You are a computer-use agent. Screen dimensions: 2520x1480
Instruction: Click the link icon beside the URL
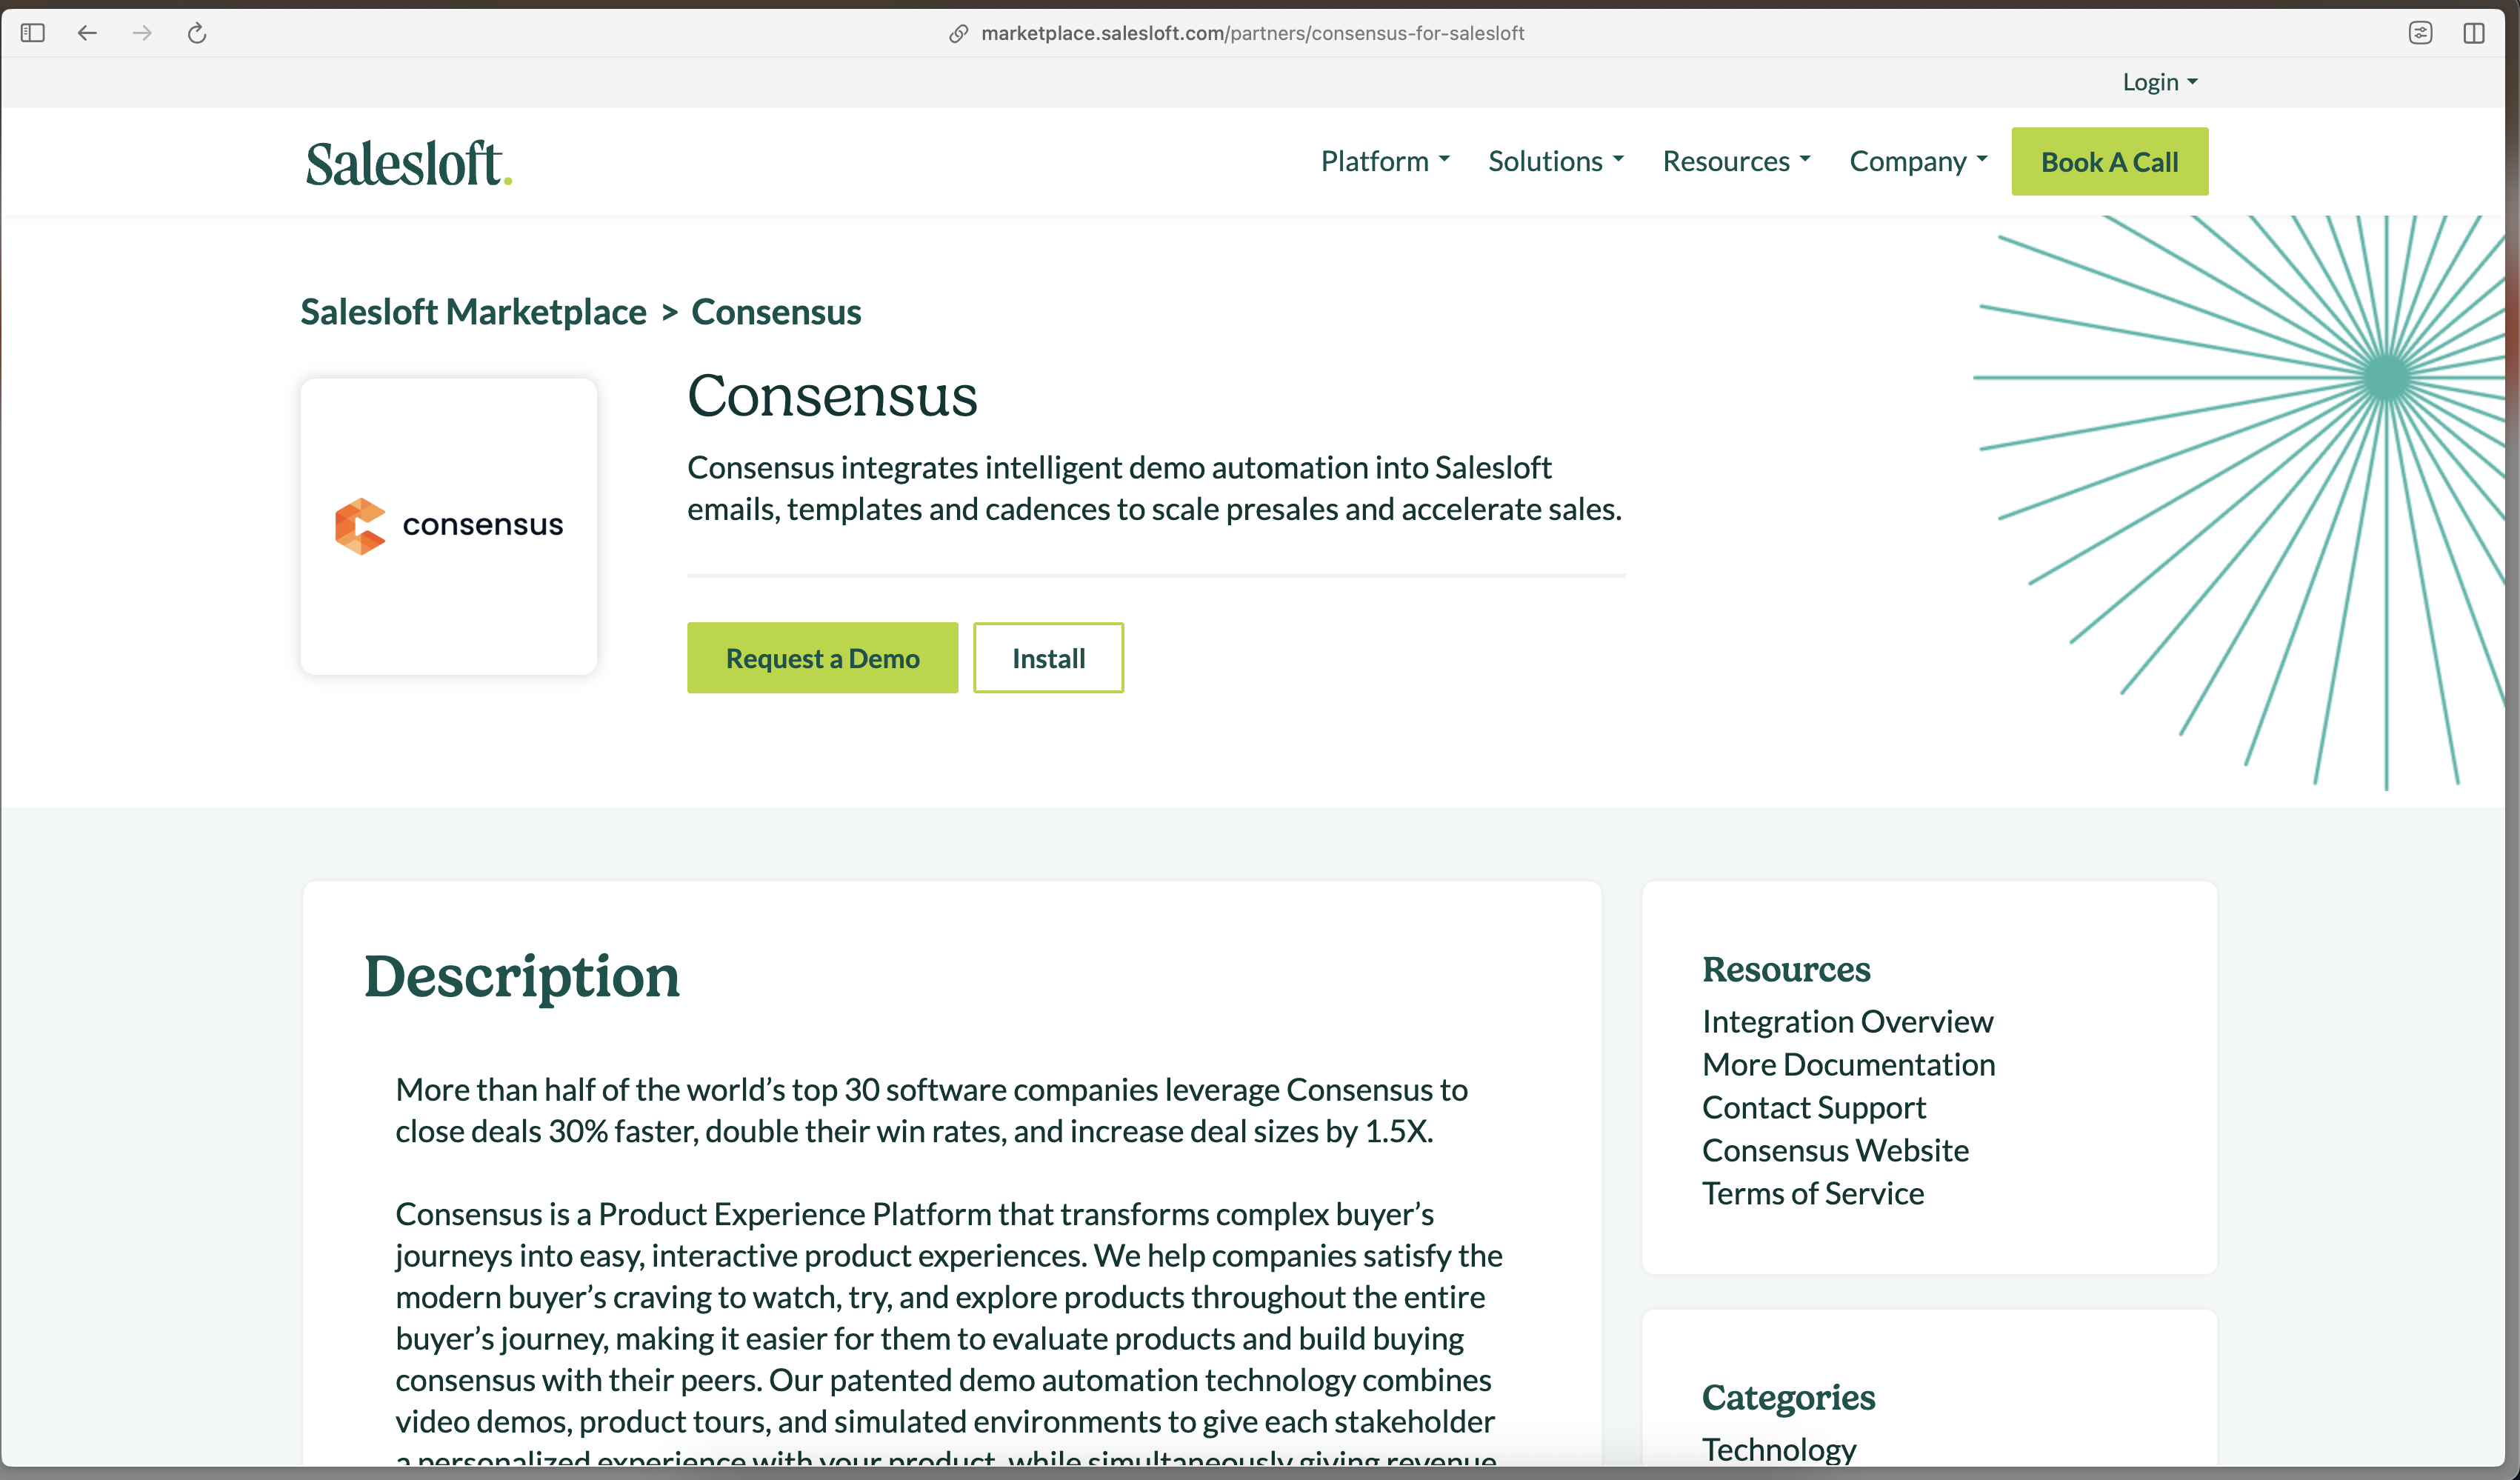point(958,33)
